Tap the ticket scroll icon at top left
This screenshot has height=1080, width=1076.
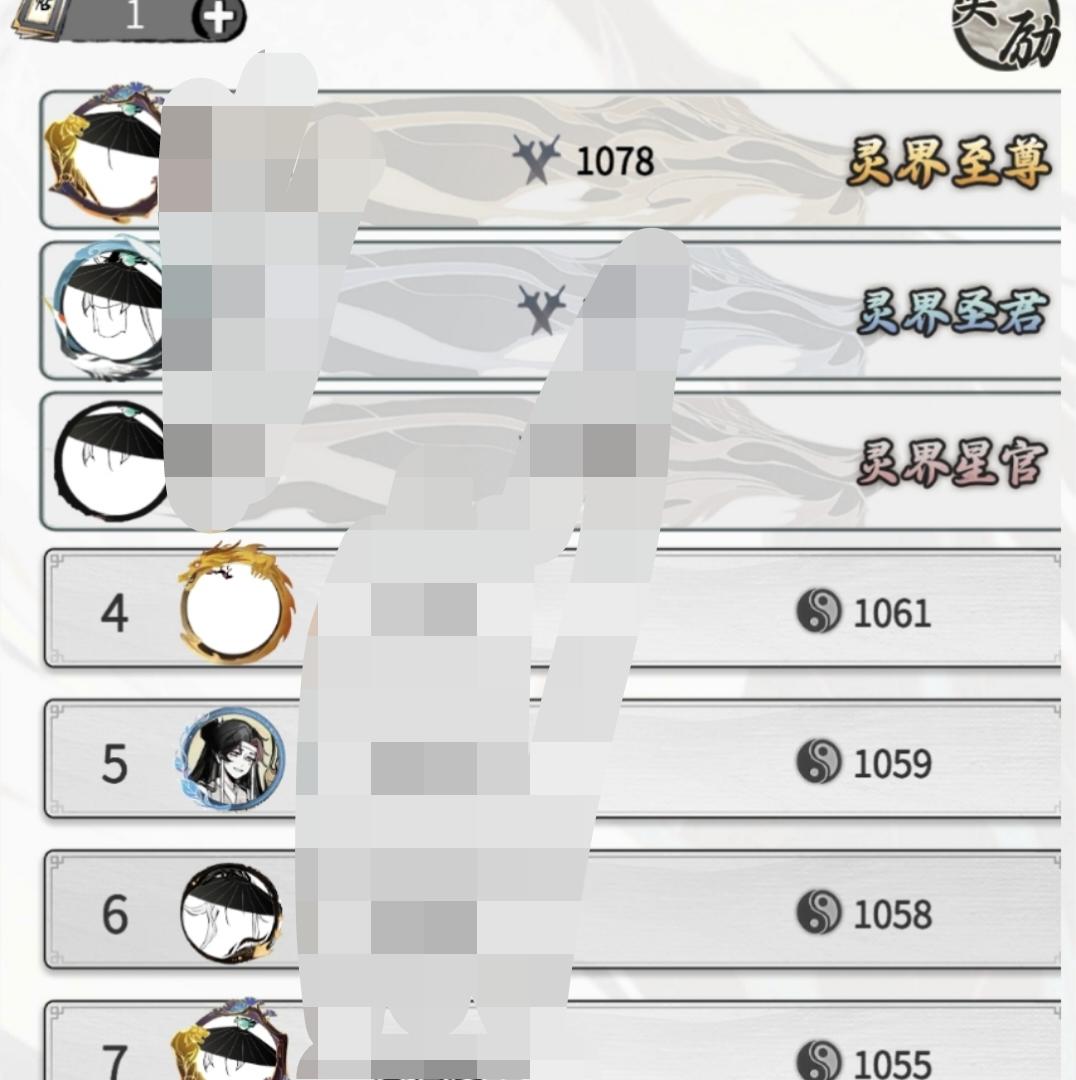click(x=41, y=17)
